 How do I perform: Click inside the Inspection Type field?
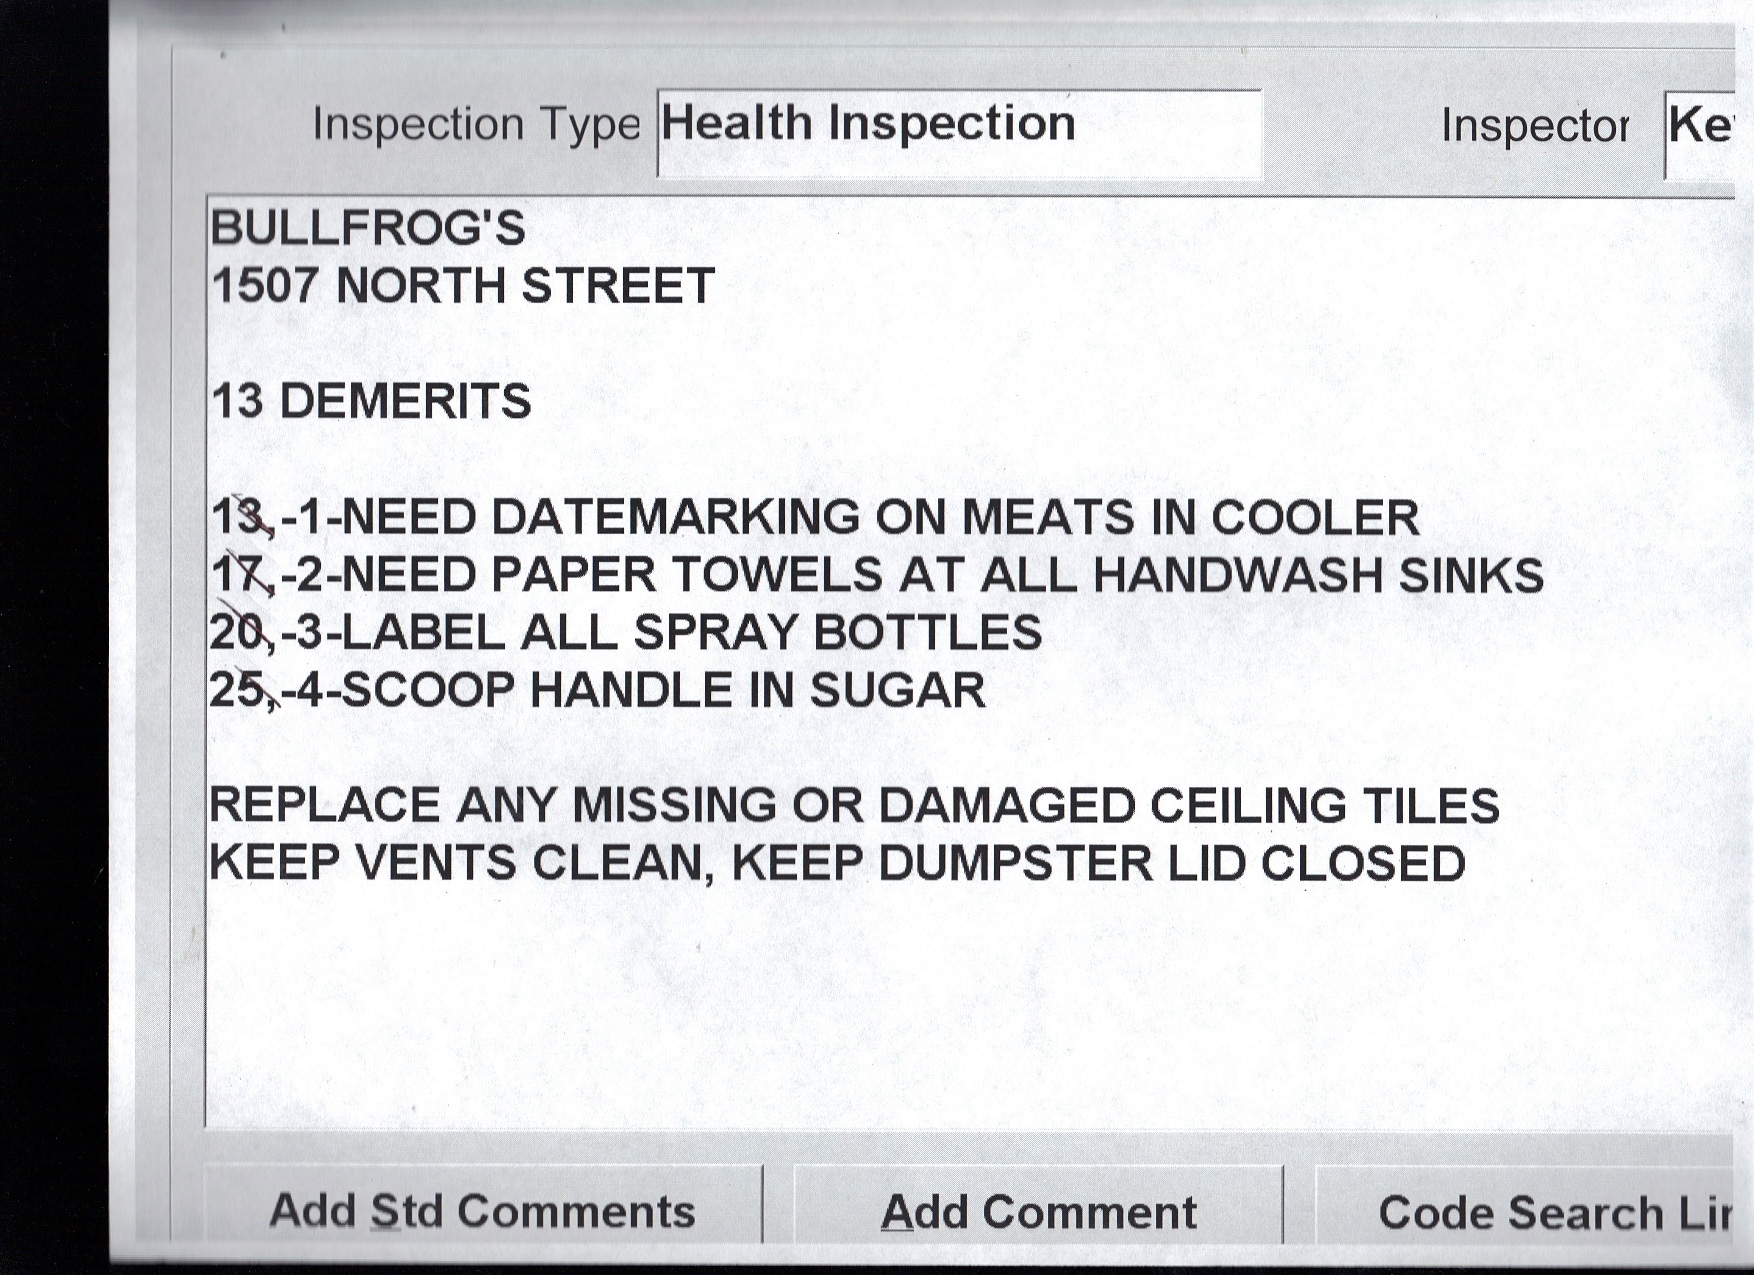[958, 131]
